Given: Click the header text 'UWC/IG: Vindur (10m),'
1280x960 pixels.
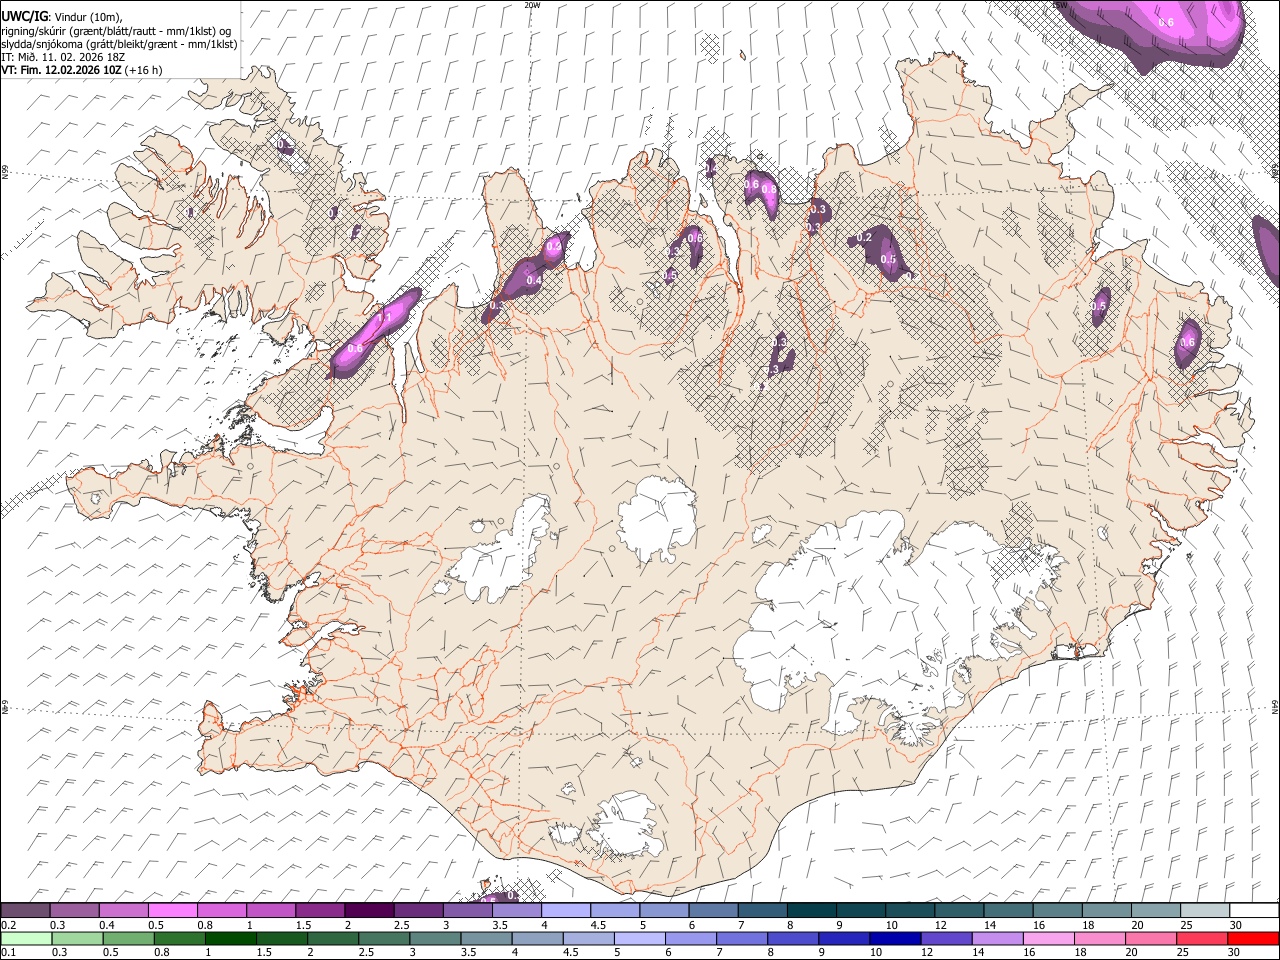Looking at the screenshot, I should [x=62, y=17].
